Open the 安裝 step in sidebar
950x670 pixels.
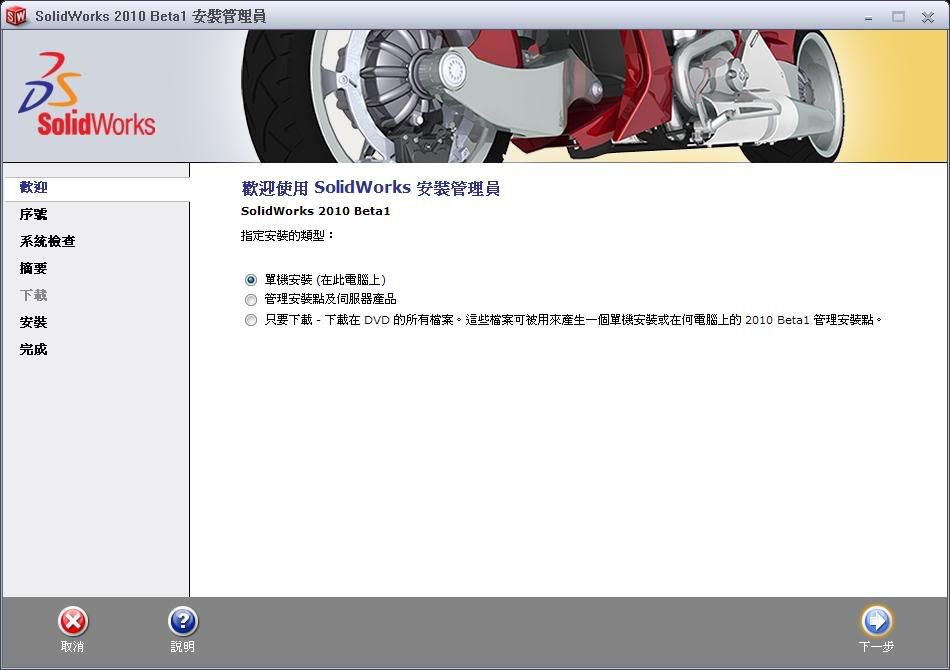pyautogui.click(x=33, y=322)
